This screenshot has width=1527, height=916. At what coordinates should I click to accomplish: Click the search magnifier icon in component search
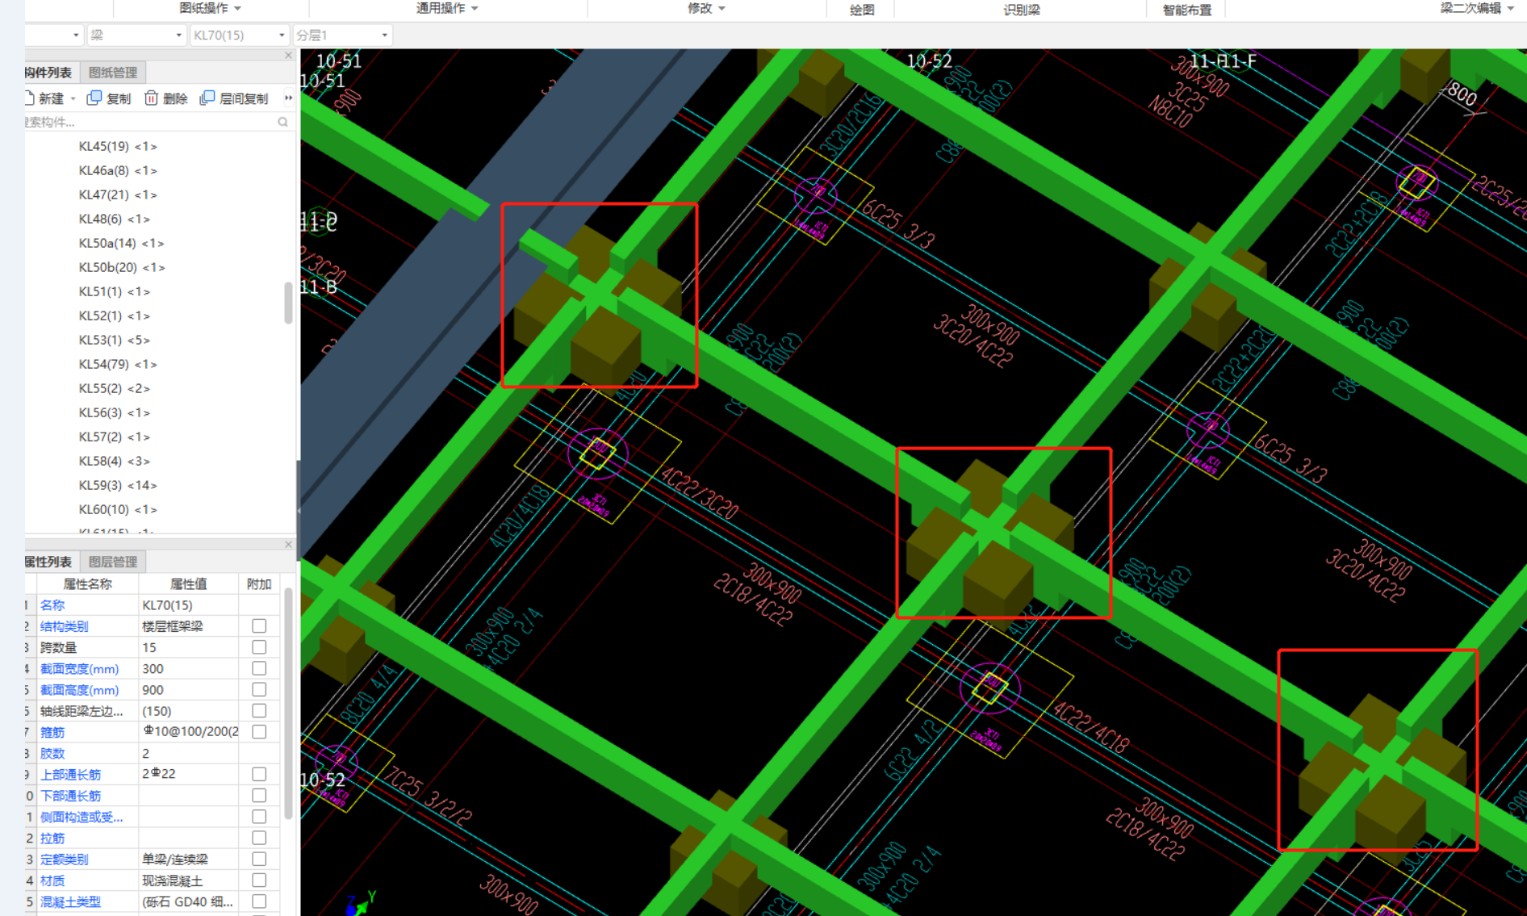(283, 122)
